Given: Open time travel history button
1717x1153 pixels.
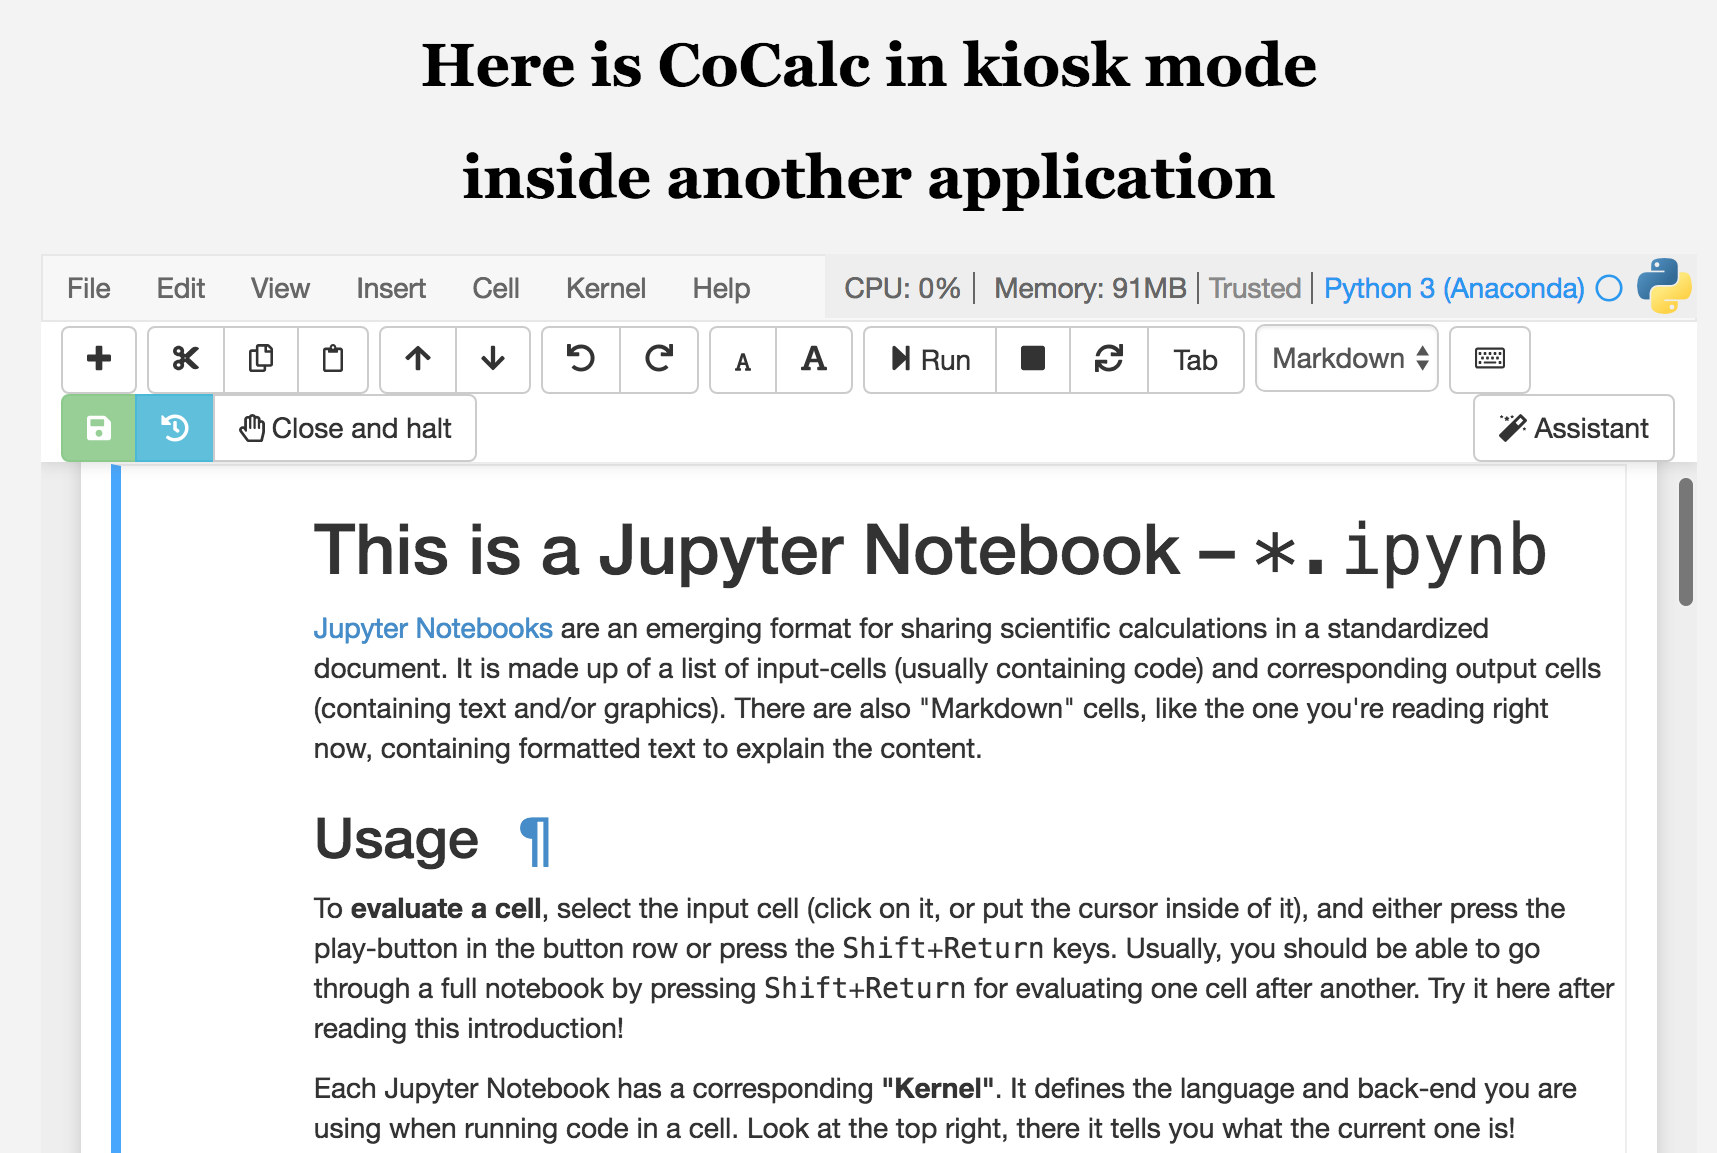Looking at the screenshot, I should (x=175, y=428).
